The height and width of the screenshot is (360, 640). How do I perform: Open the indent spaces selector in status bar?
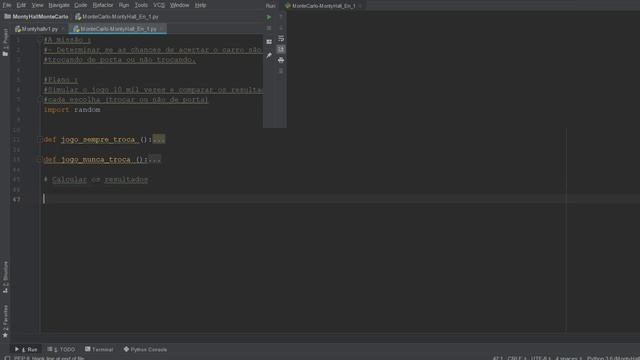tap(569, 358)
